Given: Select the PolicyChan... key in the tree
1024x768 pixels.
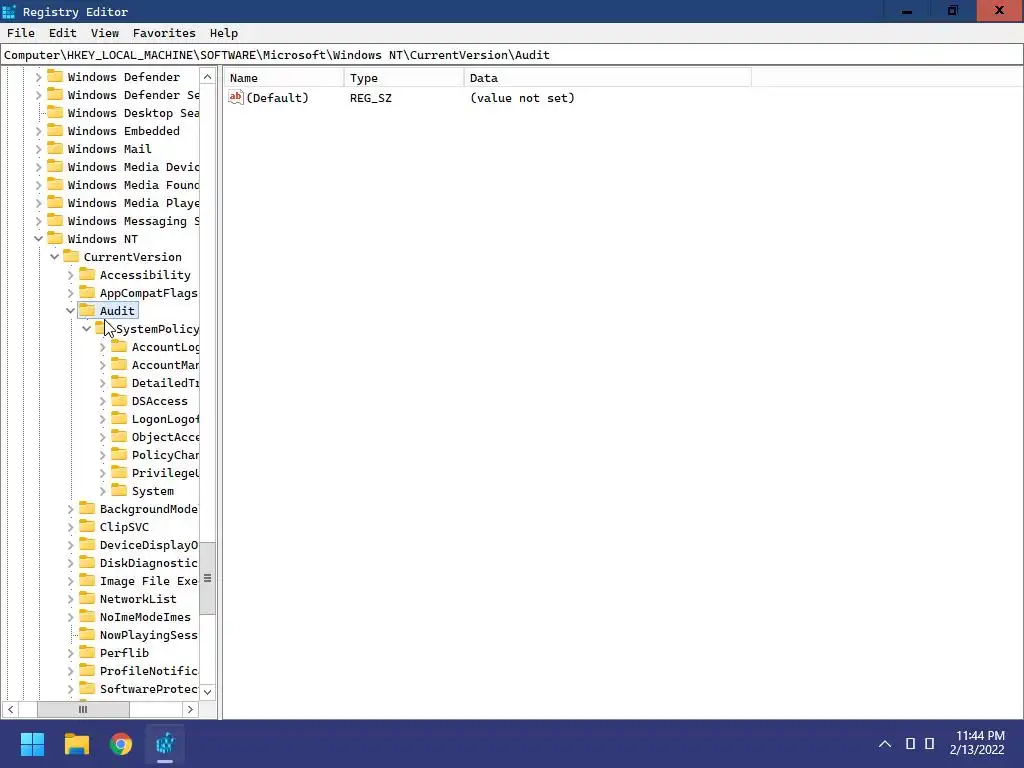Looking at the screenshot, I should 165,455.
